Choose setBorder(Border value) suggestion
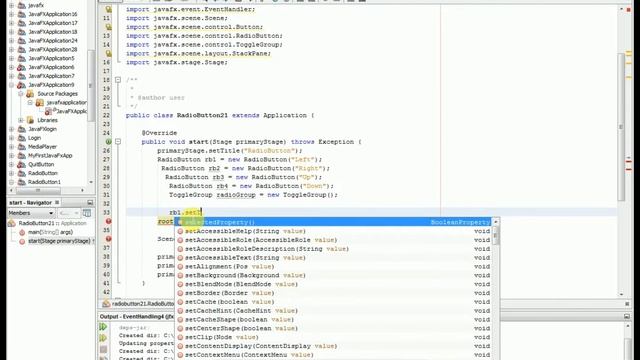This screenshot has width=640, height=360. tap(333, 293)
